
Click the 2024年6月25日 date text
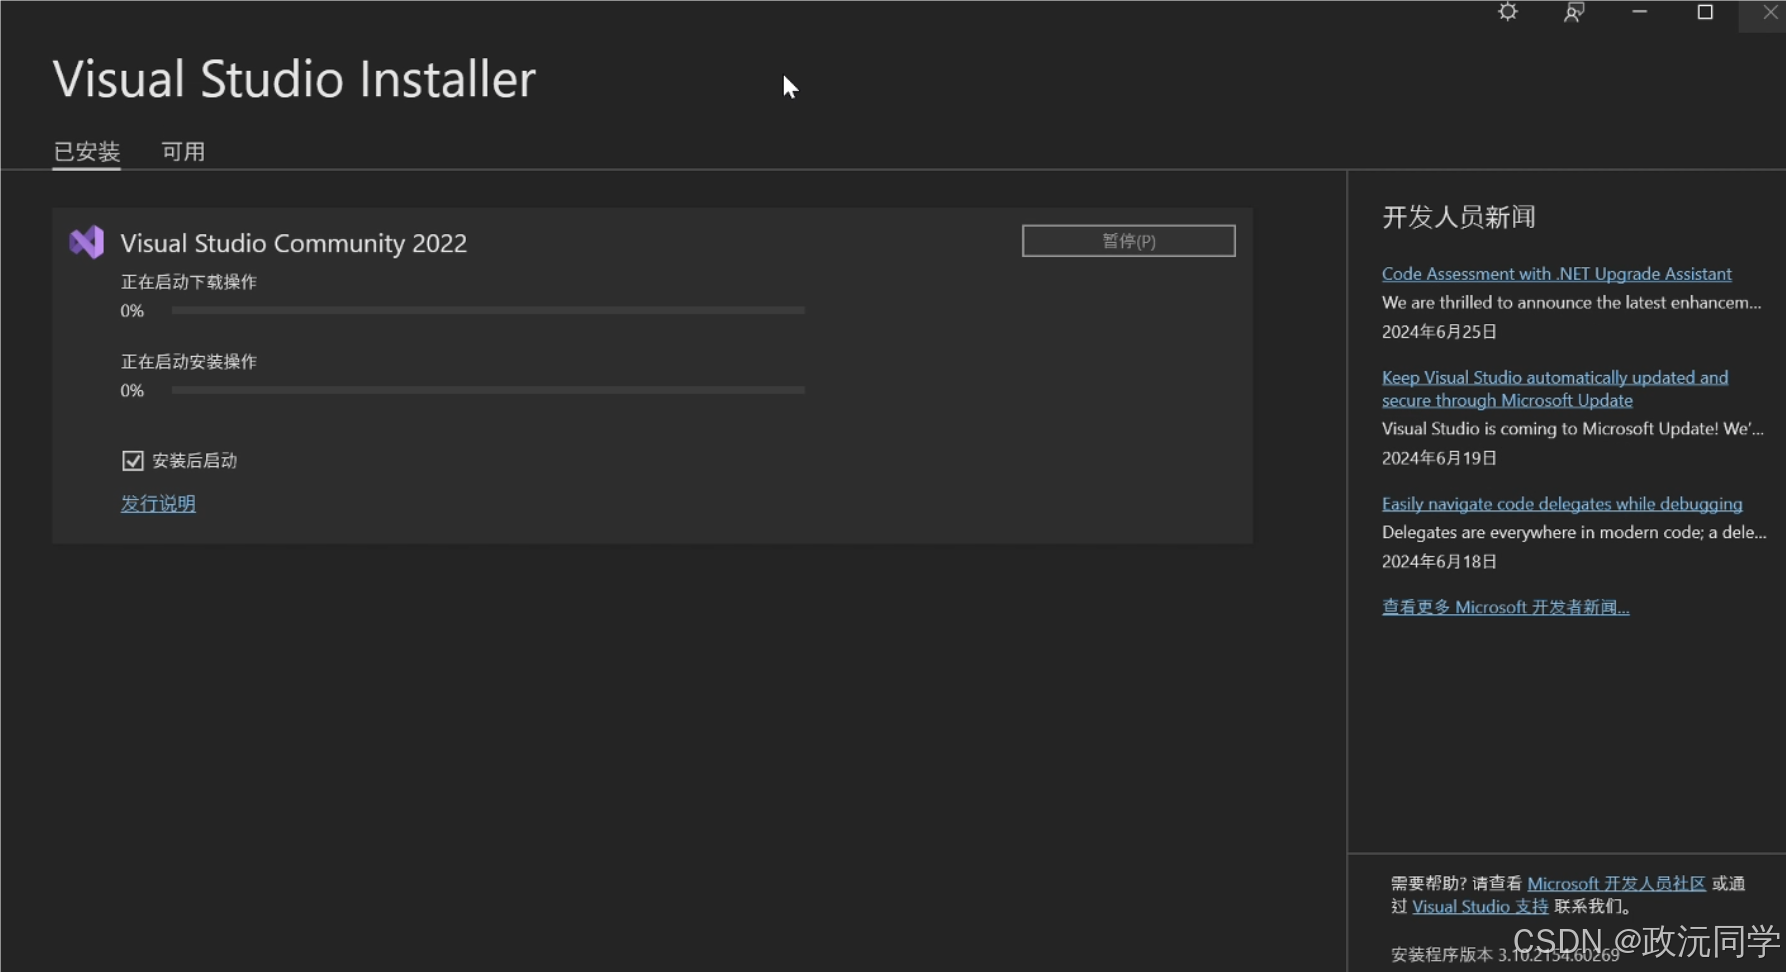tap(1439, 331)
